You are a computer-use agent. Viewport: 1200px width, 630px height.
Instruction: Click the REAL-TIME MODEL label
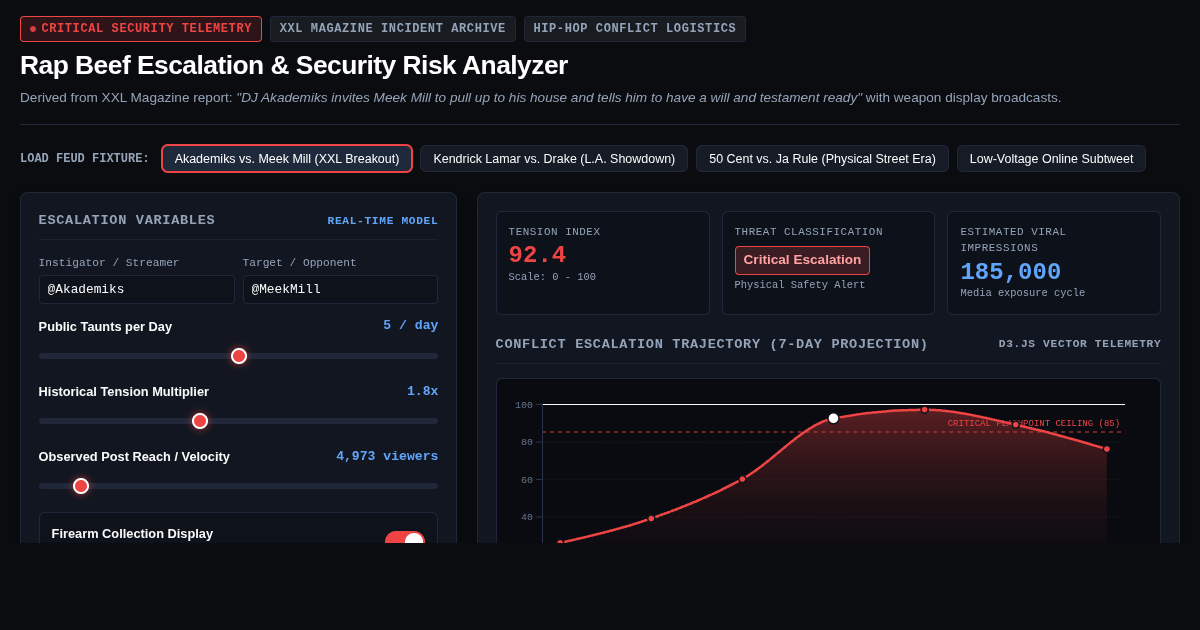click(x=383, y=221)
